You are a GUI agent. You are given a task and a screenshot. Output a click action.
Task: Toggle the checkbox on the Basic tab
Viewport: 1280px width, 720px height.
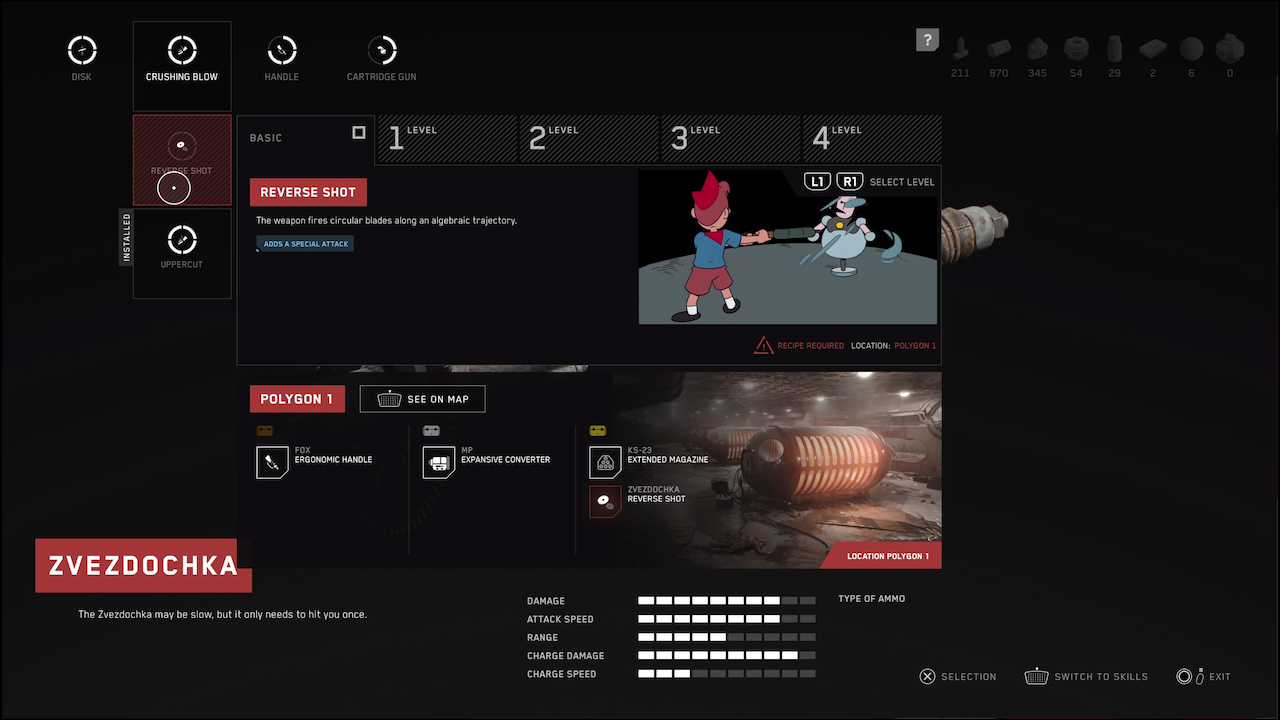coord(359,132)
